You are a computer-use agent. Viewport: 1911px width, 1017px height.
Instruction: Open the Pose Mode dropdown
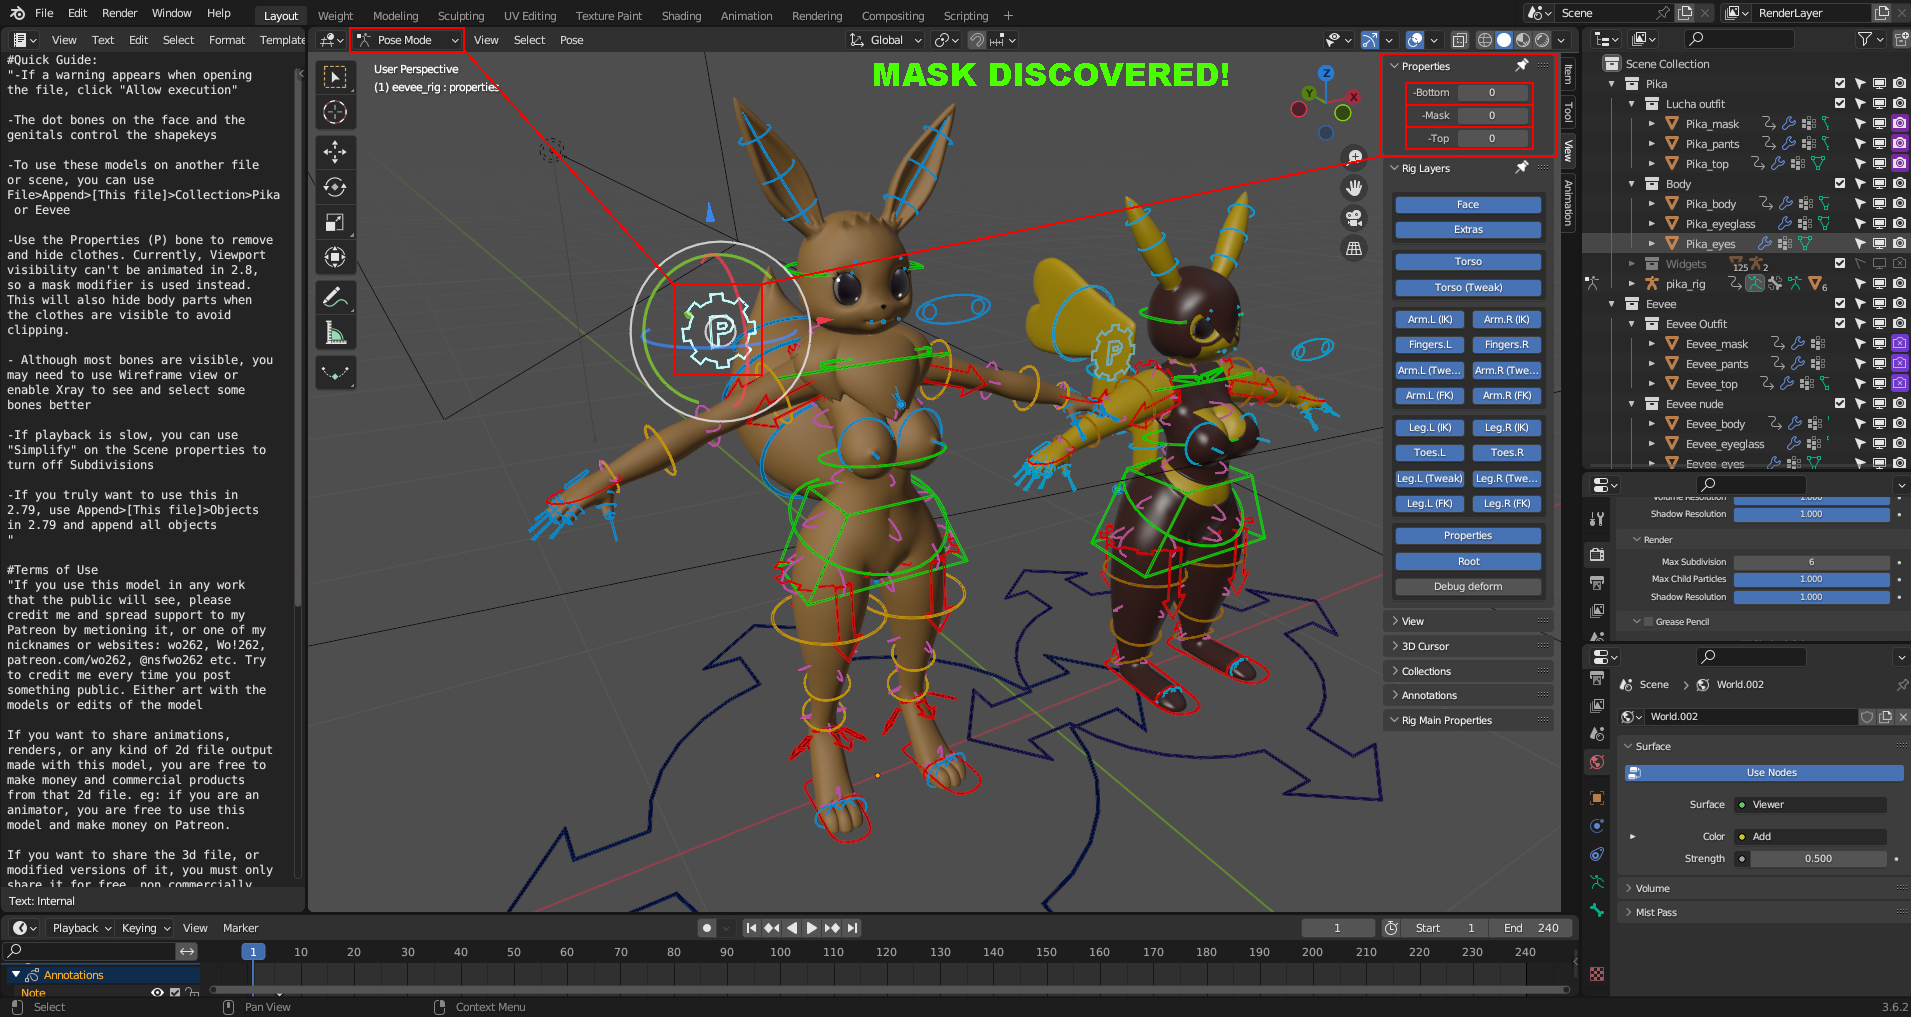[408, 40]
